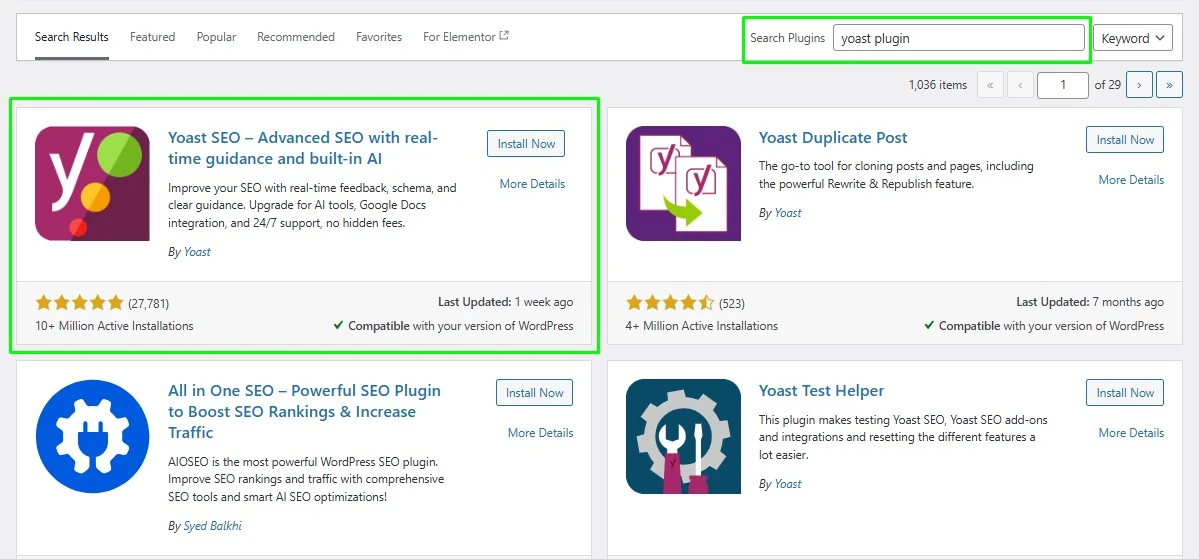The height and width of the screenshot is (559, 1199).
Task: Install the Yoast SEO plugin now
Action: pos(526,144)
